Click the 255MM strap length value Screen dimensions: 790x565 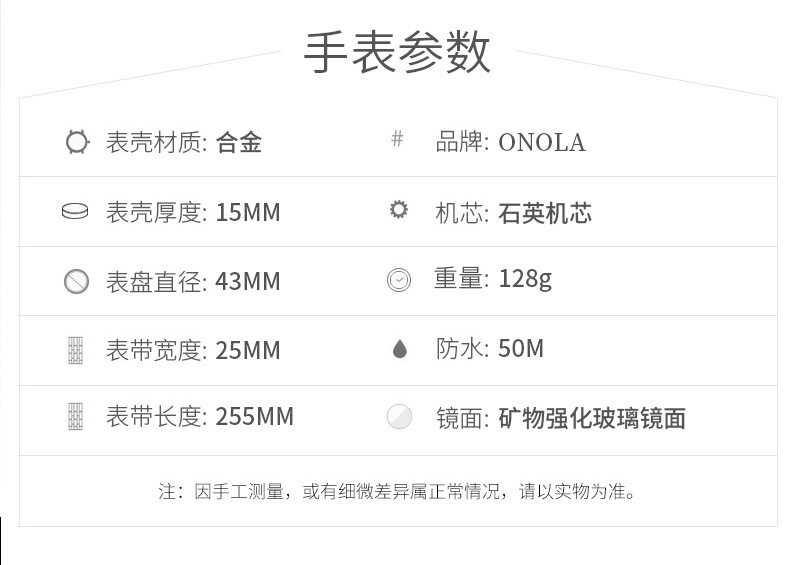click(255, 417)
